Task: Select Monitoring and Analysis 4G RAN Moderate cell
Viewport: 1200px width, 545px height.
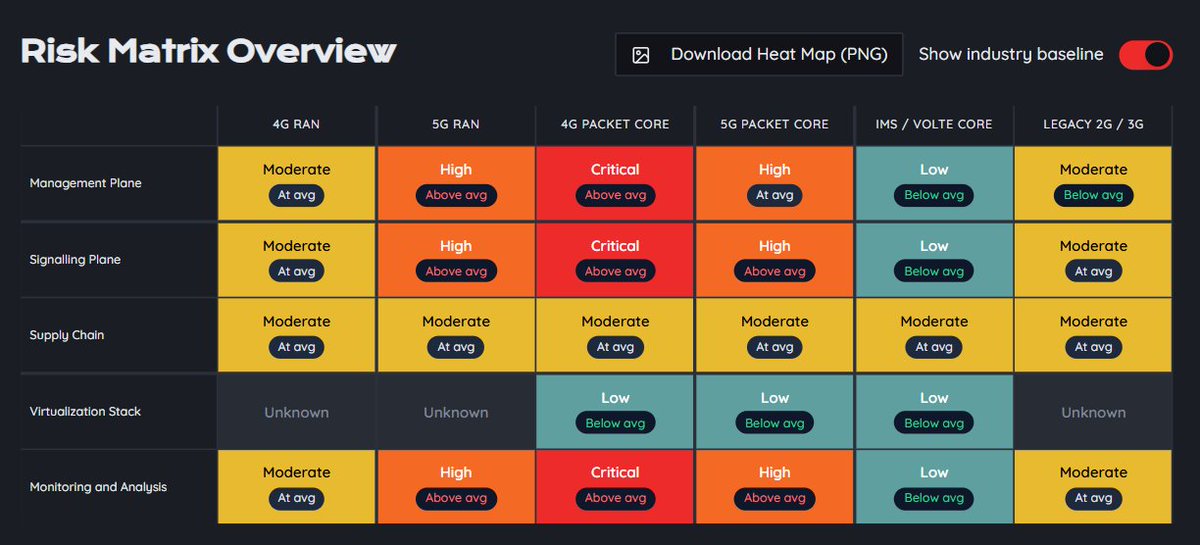Action: coord(297,487)
